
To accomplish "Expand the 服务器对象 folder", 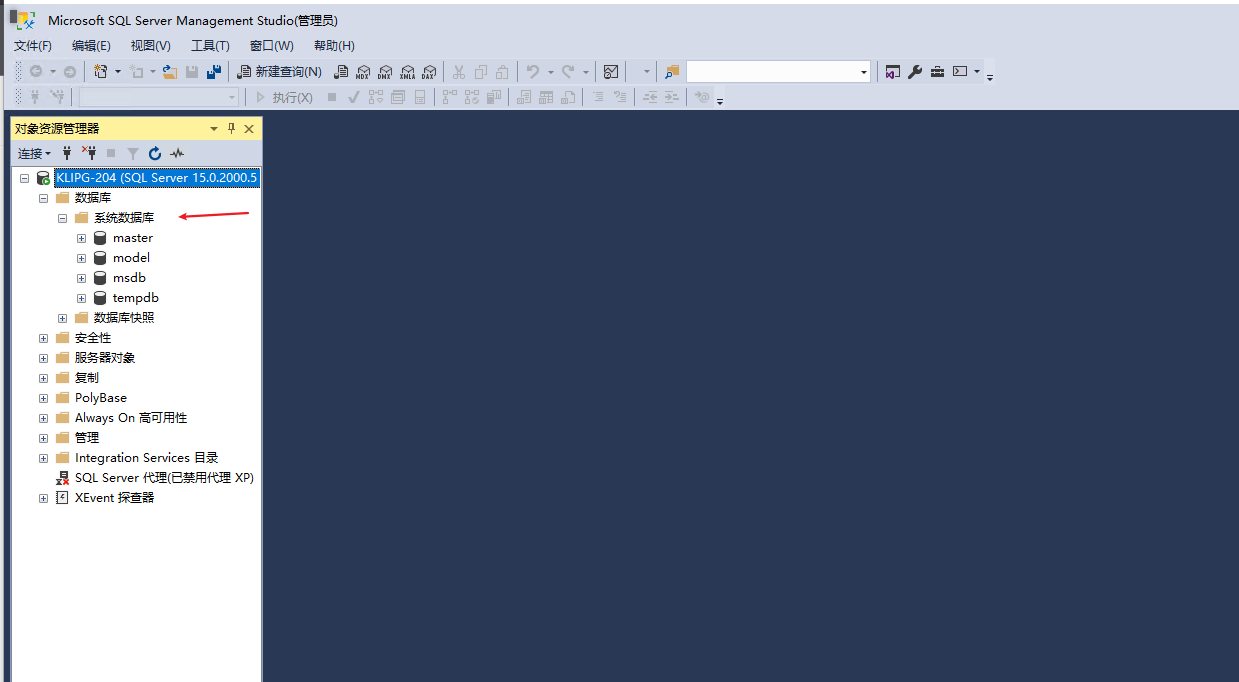I will click(43, 358).
